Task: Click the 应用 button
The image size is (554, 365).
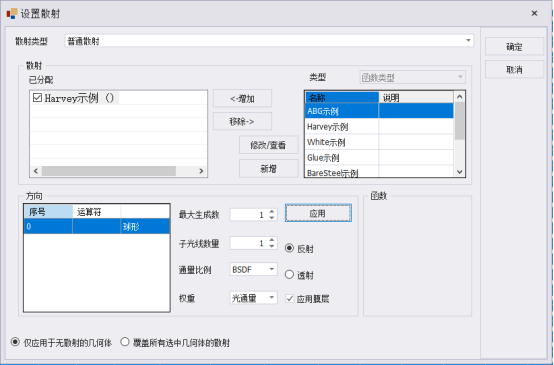Action: pyautogui.click(x=318, y=213)
